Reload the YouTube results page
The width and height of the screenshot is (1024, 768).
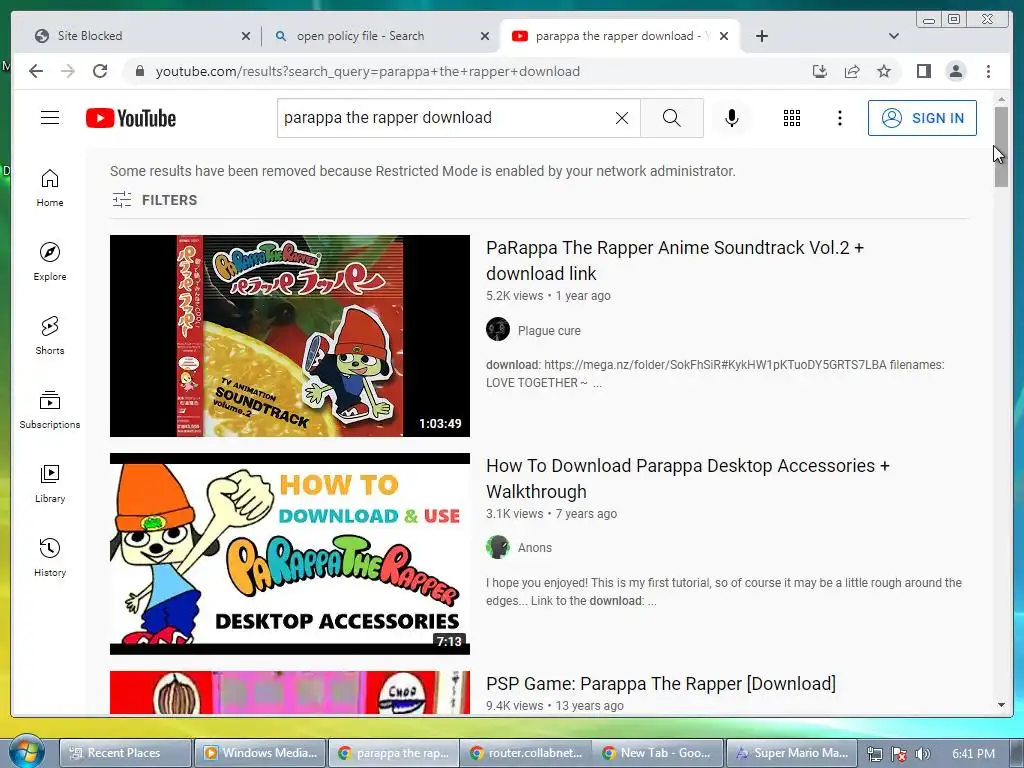pyautogui.click(x=100, y=71)
